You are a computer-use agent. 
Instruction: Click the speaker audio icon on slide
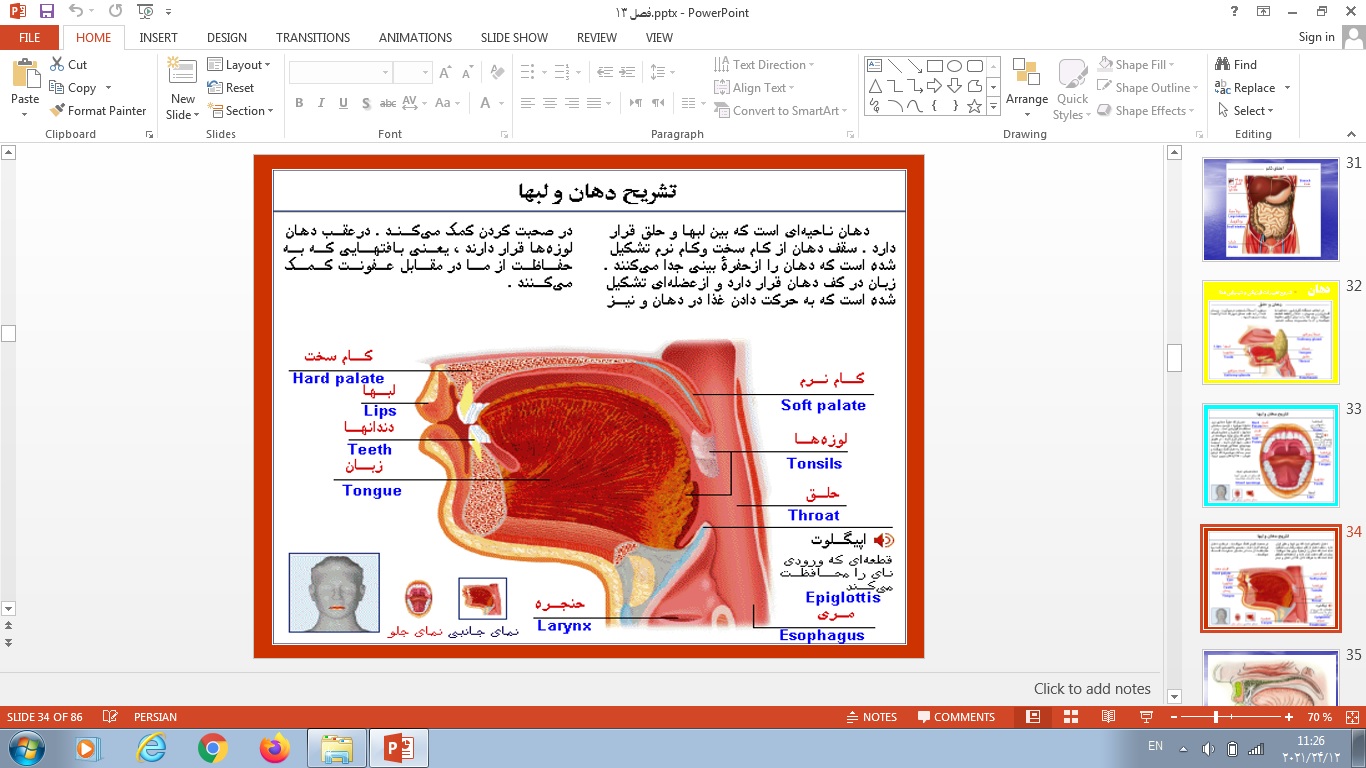coord(883,540)
